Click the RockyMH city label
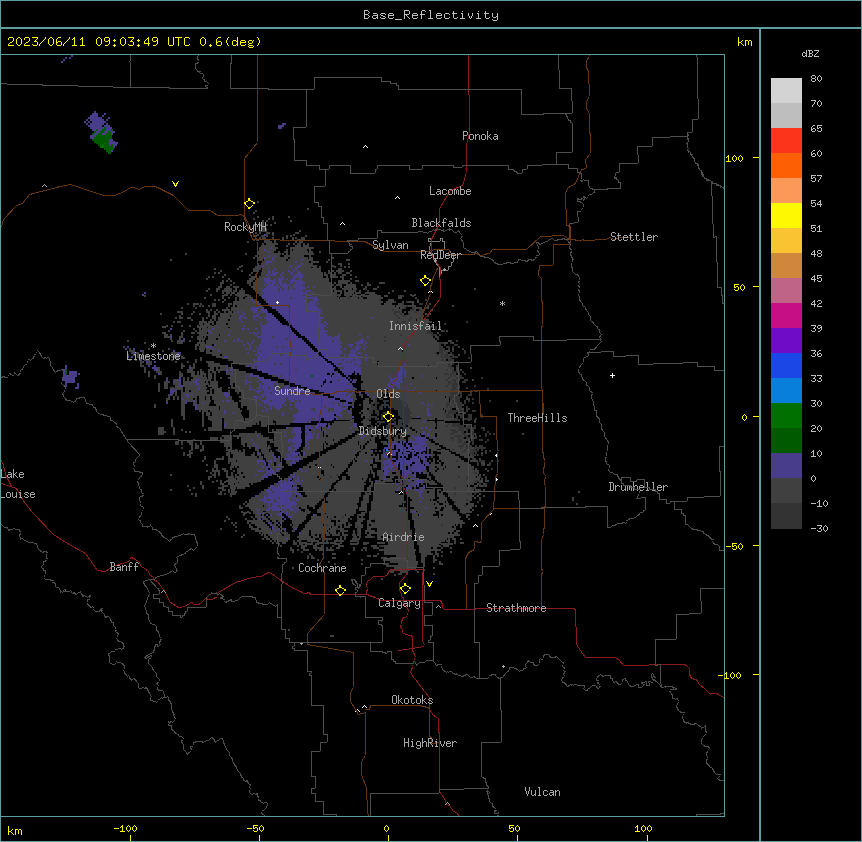 [x=245, y=227]
